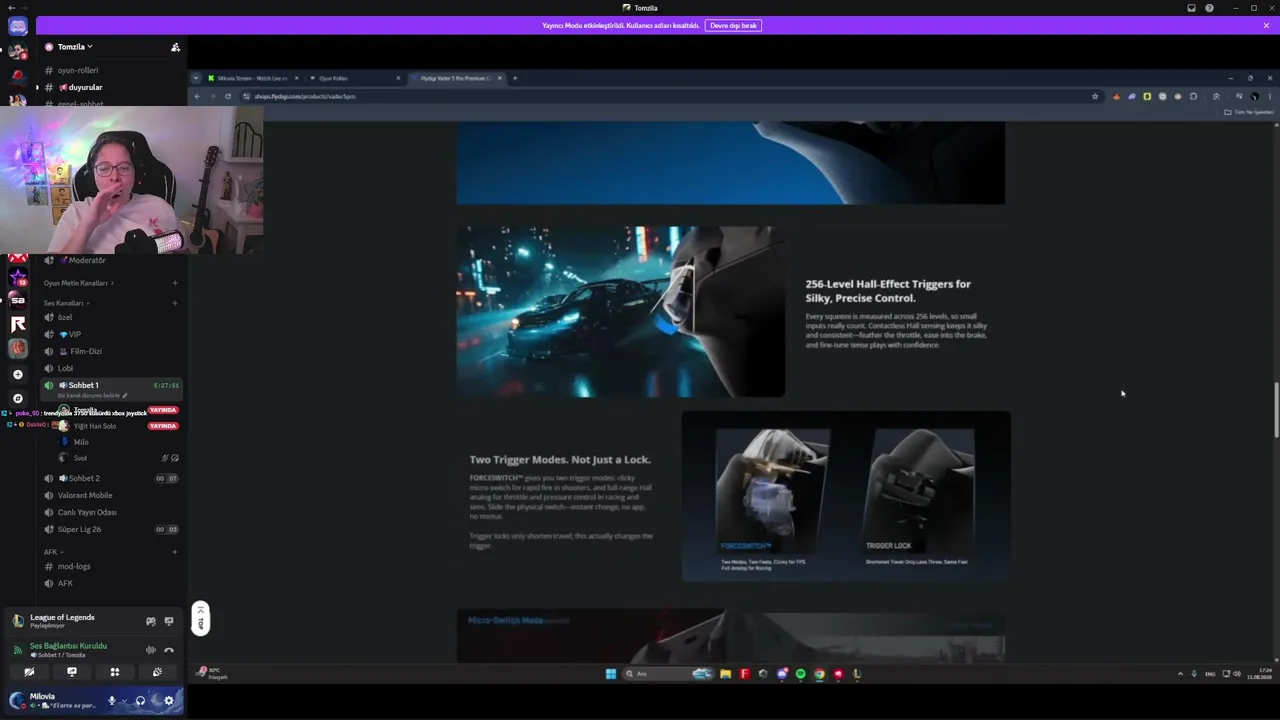
Task: Click the League of Legends activity icon
Action: [x=17, y=621]
